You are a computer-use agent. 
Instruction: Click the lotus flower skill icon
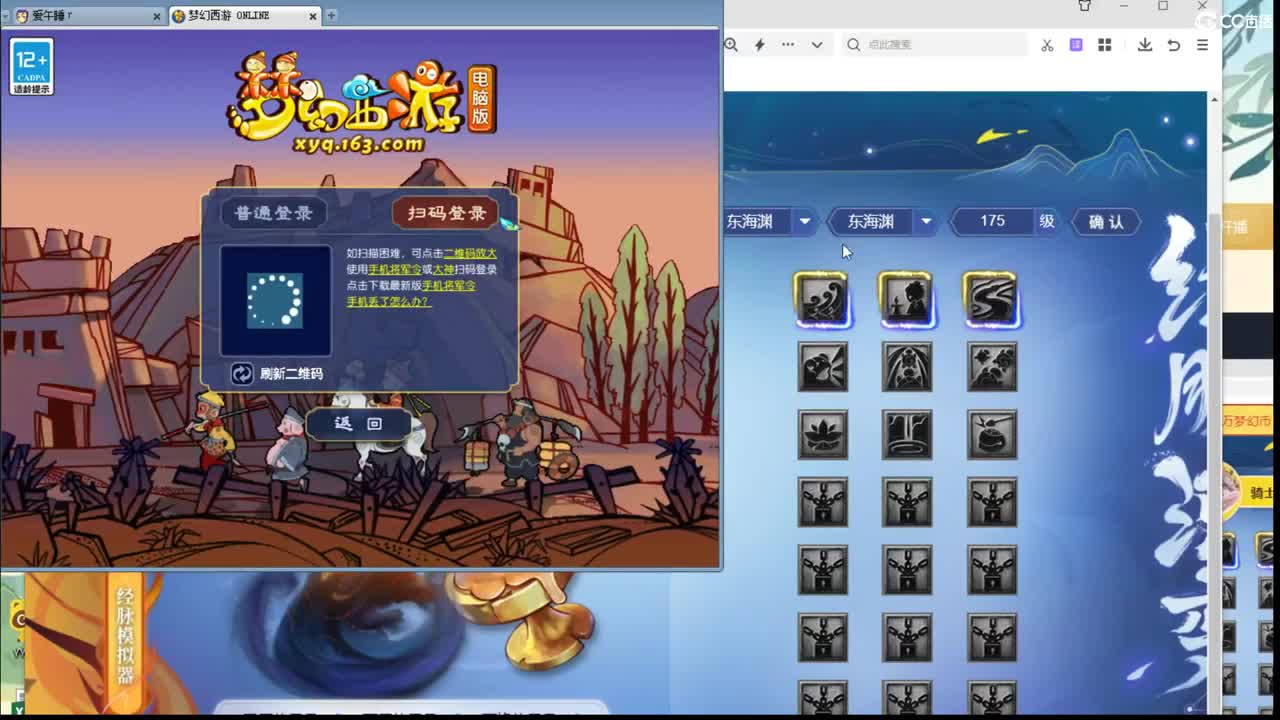pos(822,435)
